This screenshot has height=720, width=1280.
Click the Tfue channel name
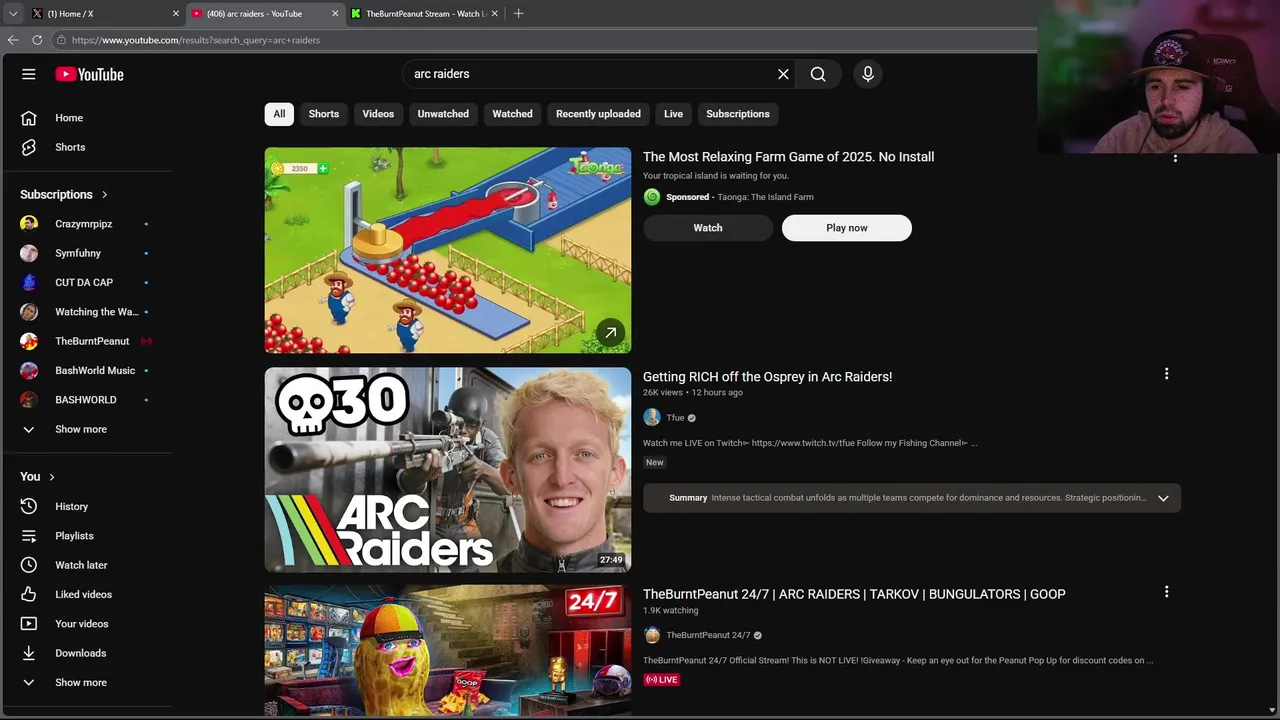[675, 418]
